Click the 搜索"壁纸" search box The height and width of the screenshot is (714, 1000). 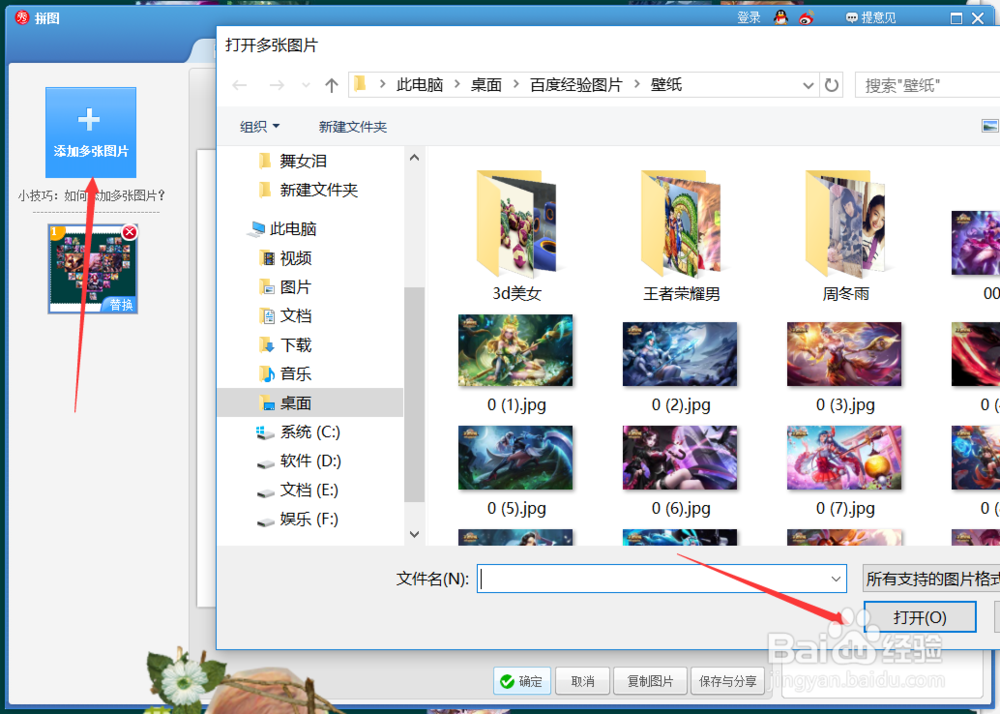[x=927, y=85]
